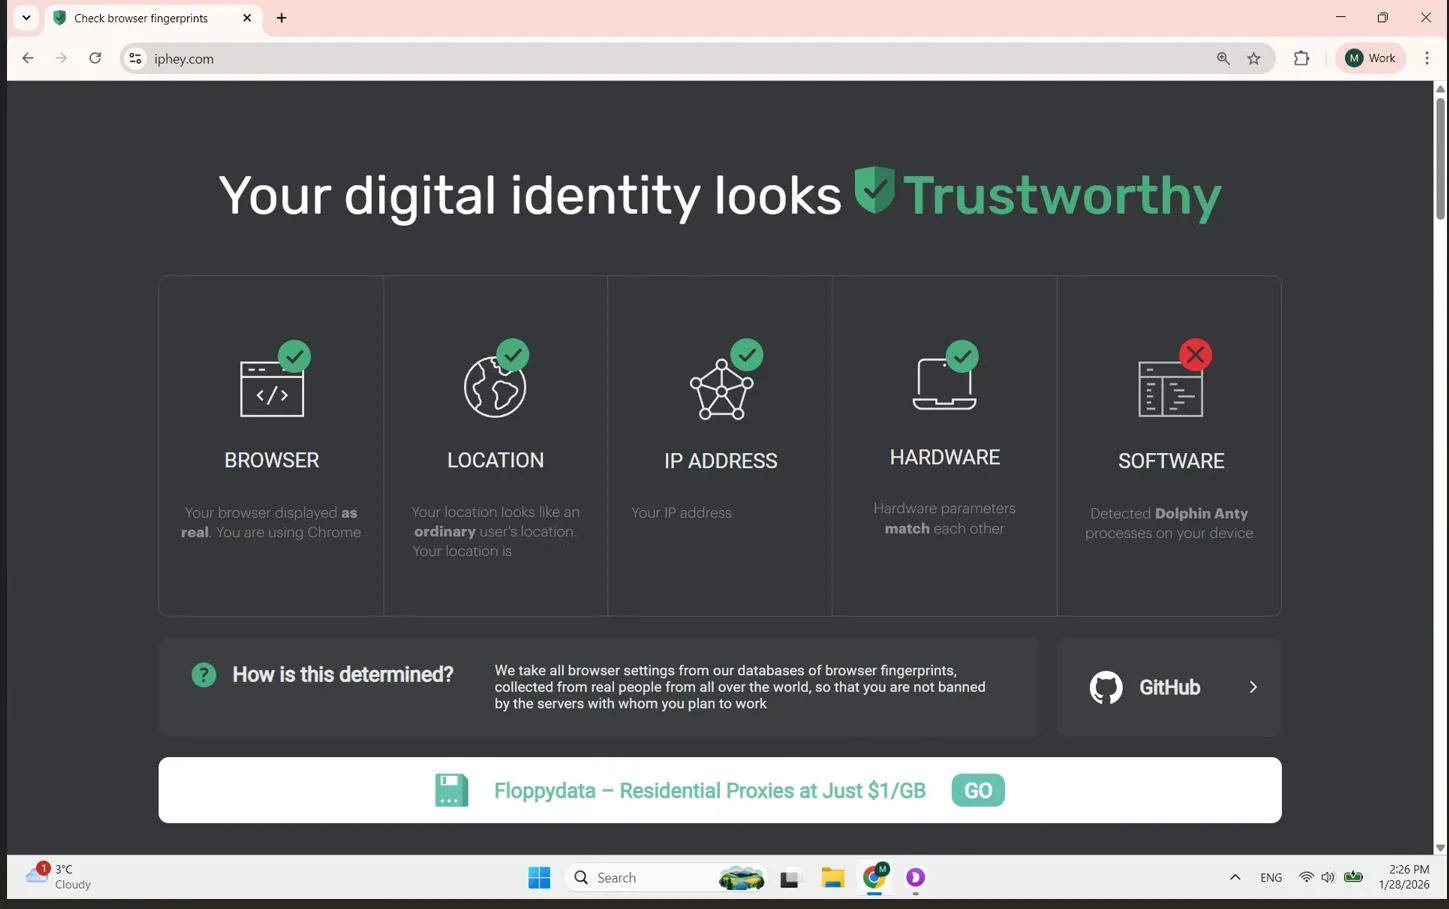Click the Floppydata floppy disk icon
This screenshot has width=1449, height=909.
(452, 790)
